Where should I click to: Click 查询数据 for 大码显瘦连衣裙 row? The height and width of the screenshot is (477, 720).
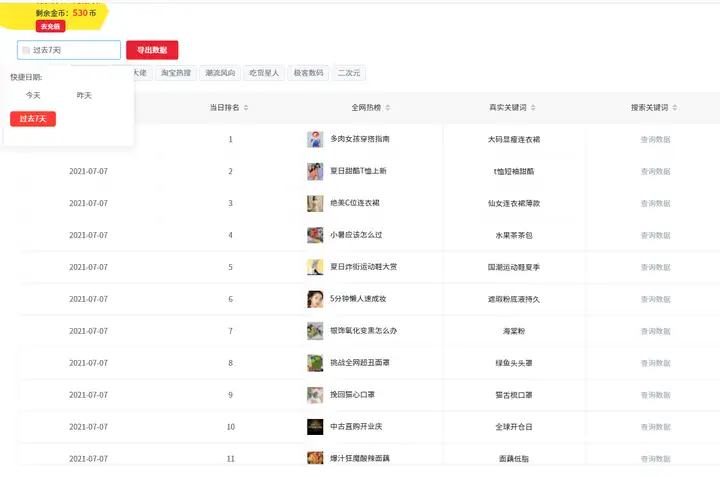655,140
